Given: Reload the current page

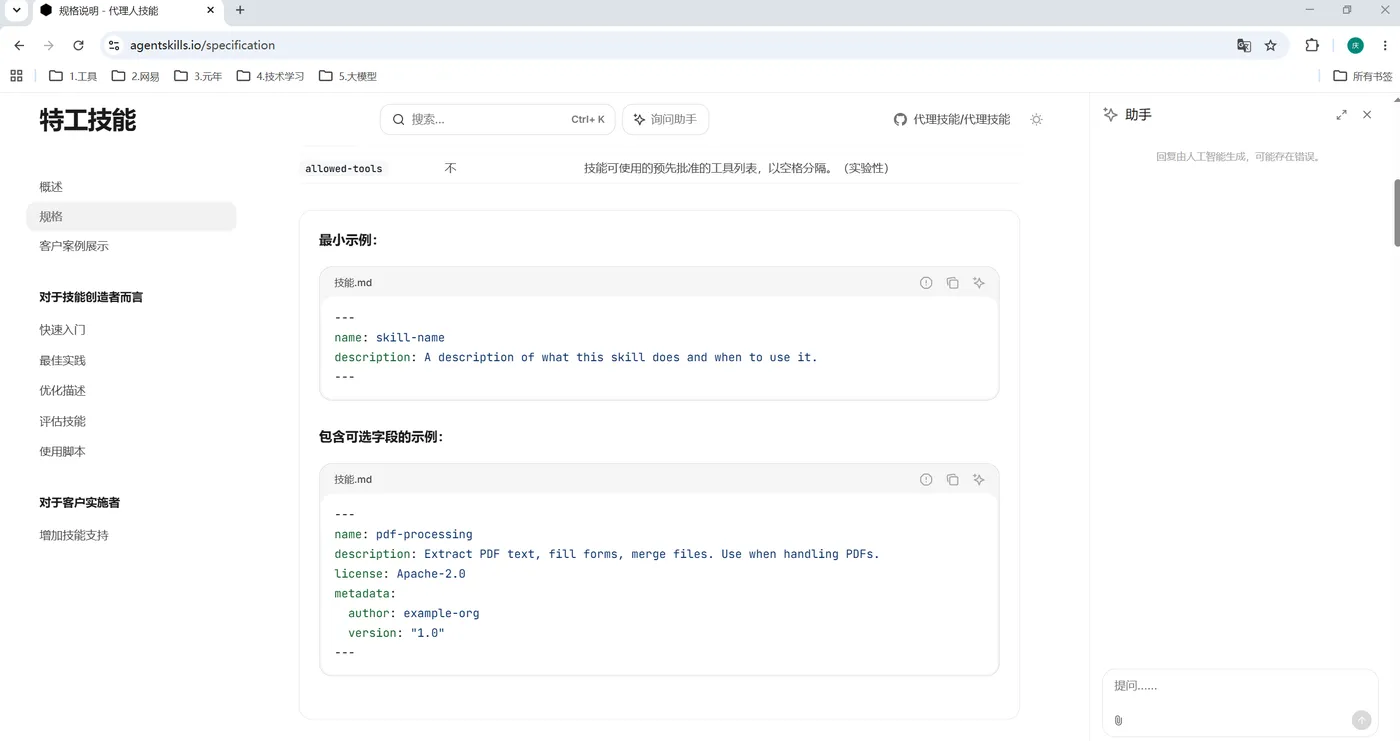Looking at the screenshot, I should (78, 45).
